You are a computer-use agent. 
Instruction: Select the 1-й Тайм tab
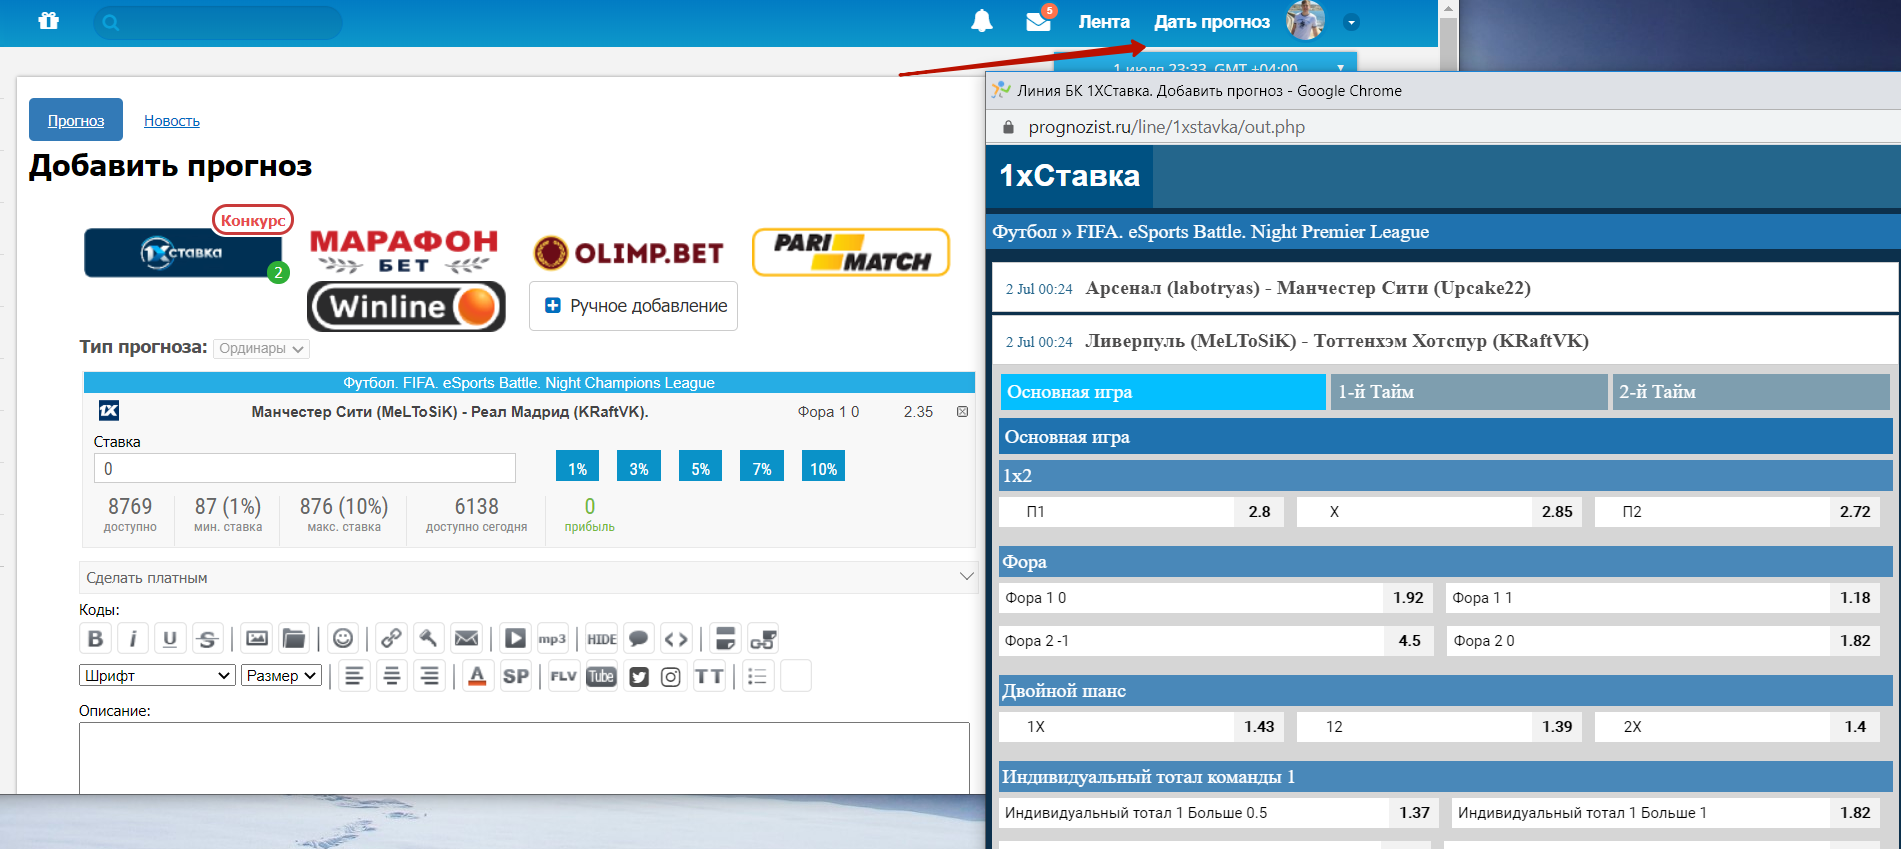point(1469,392)
